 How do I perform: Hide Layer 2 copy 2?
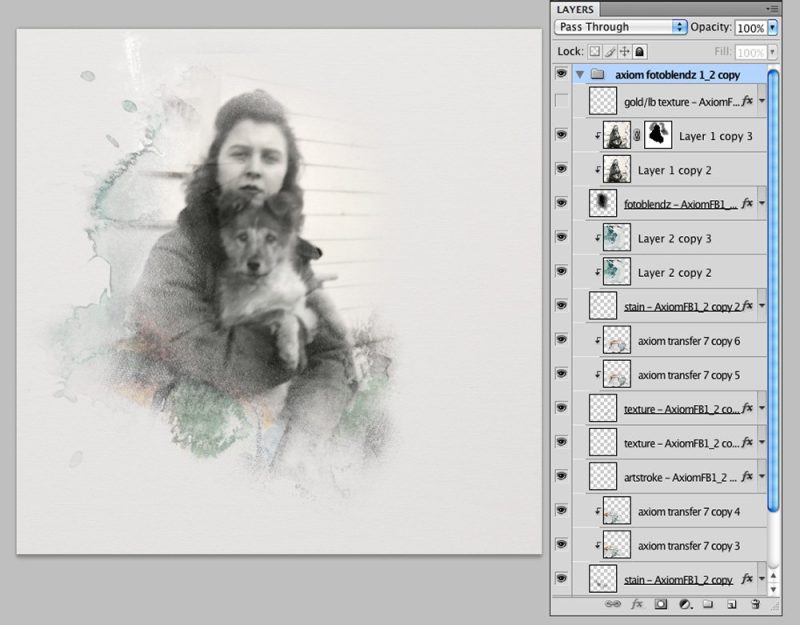562,271
